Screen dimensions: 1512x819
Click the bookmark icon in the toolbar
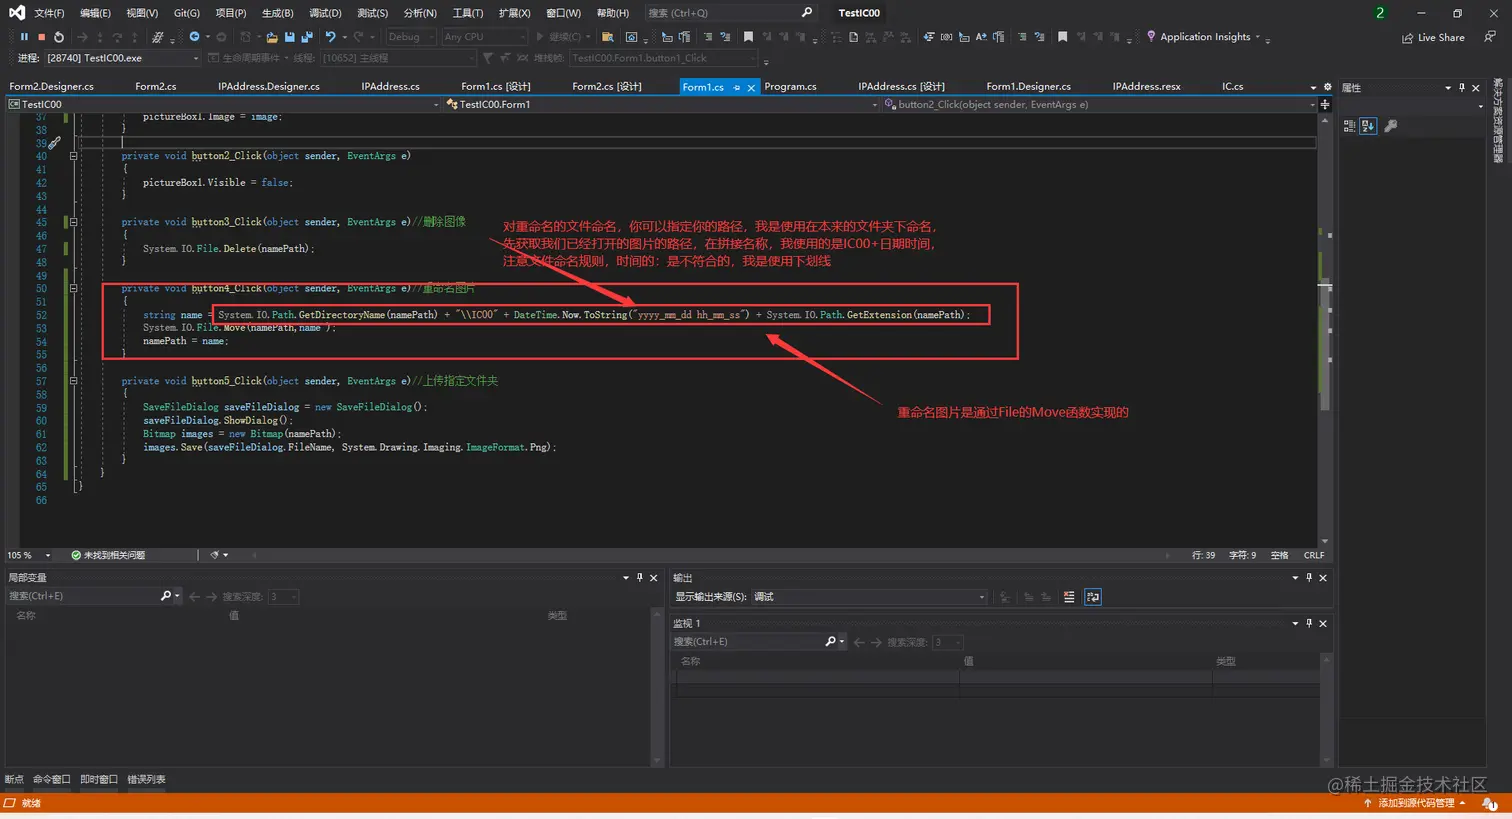point(748,37)
